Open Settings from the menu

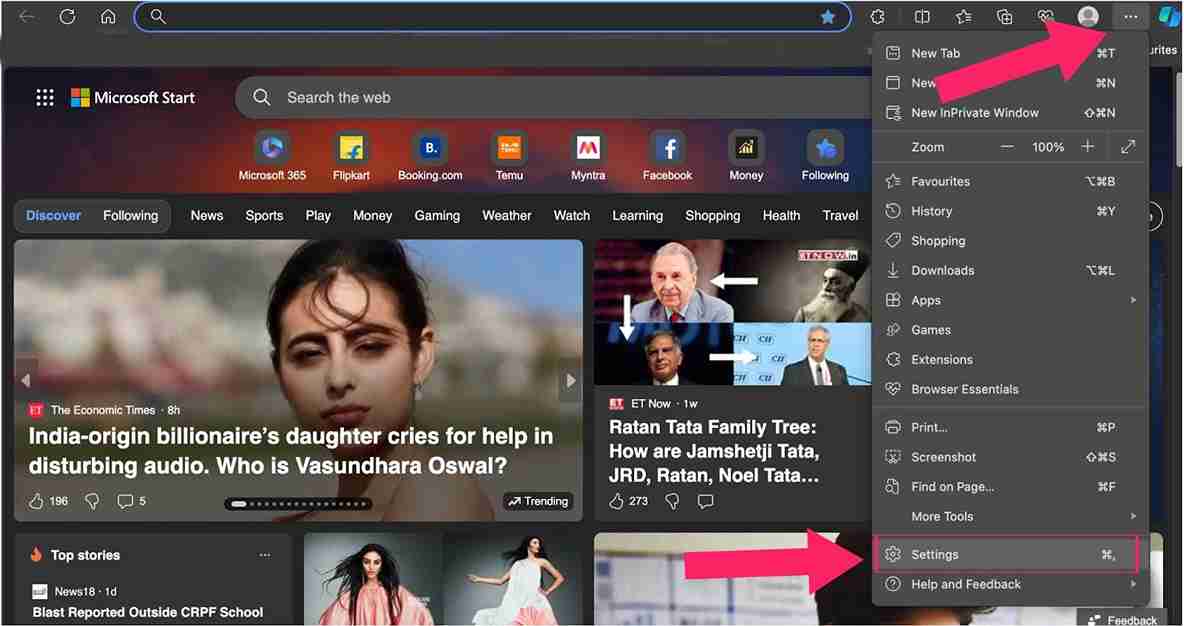[1005, 554]
